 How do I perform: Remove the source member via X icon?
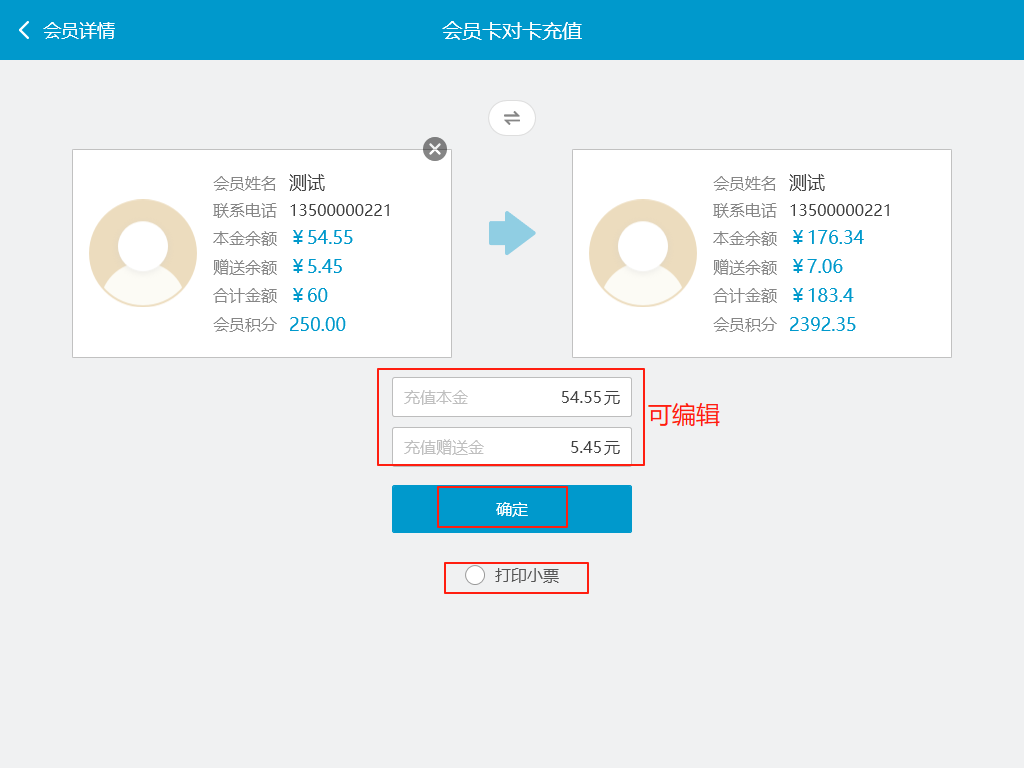click(434, 149)
